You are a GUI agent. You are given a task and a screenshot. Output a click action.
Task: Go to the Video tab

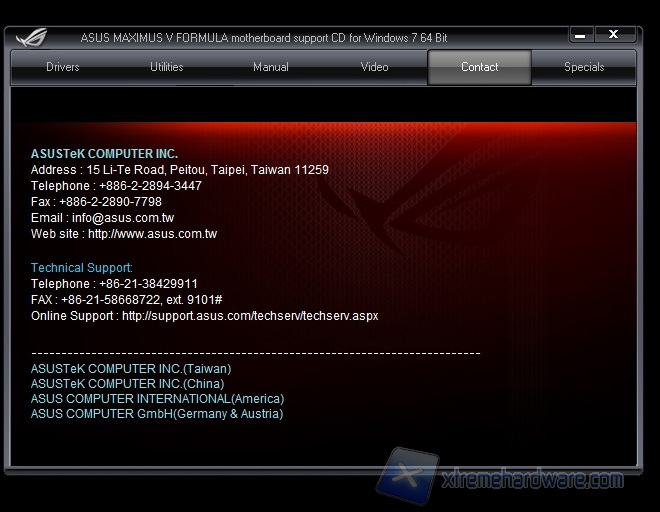[x=374, y=67]
